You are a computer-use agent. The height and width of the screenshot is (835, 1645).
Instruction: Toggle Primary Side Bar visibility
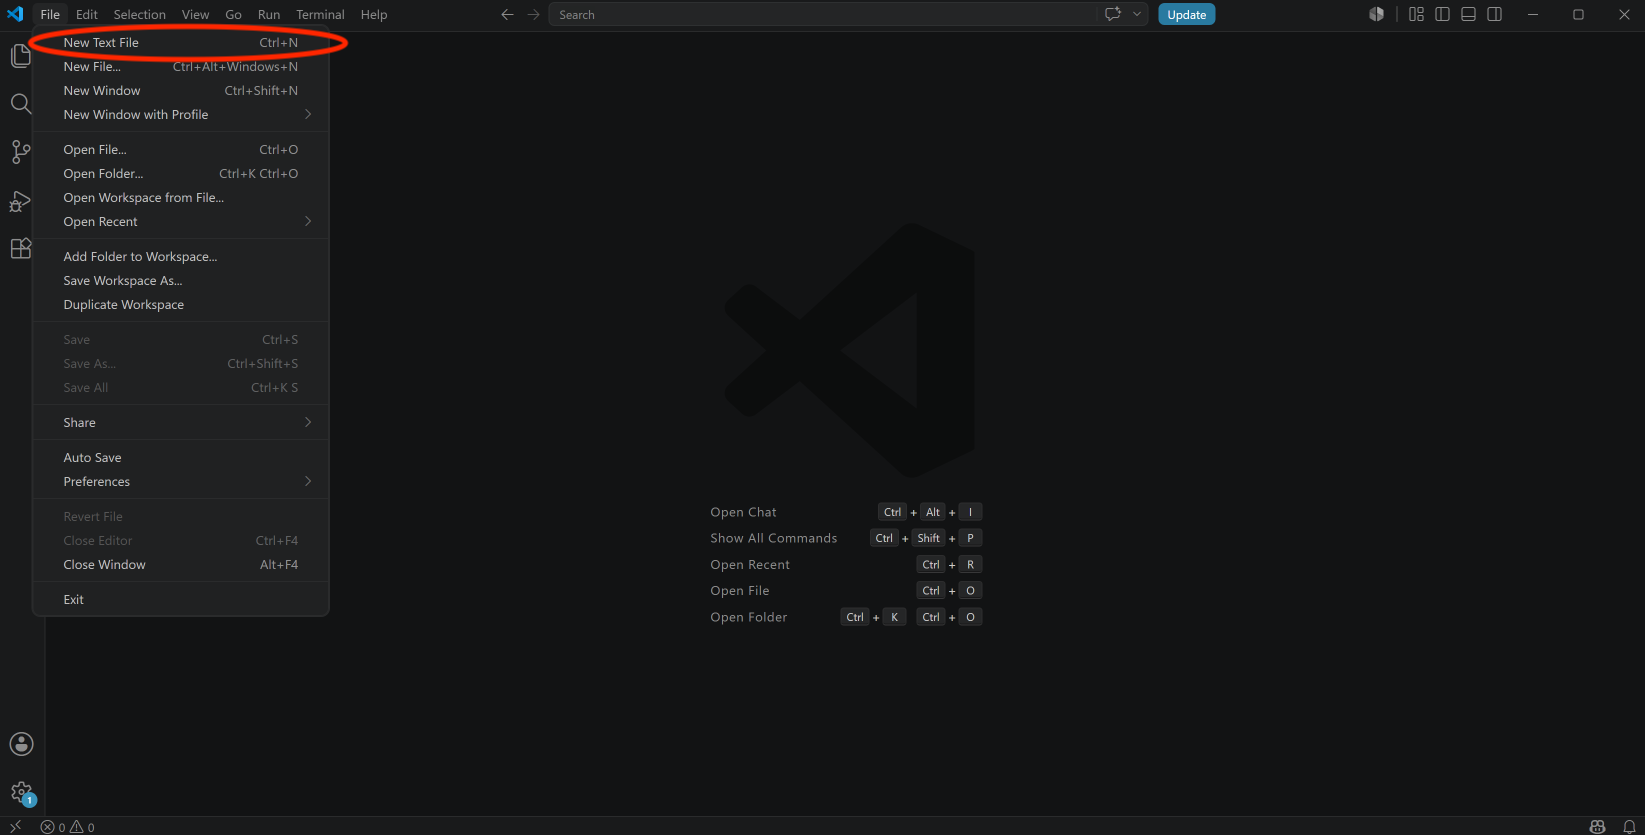(x=1442, y=14)
